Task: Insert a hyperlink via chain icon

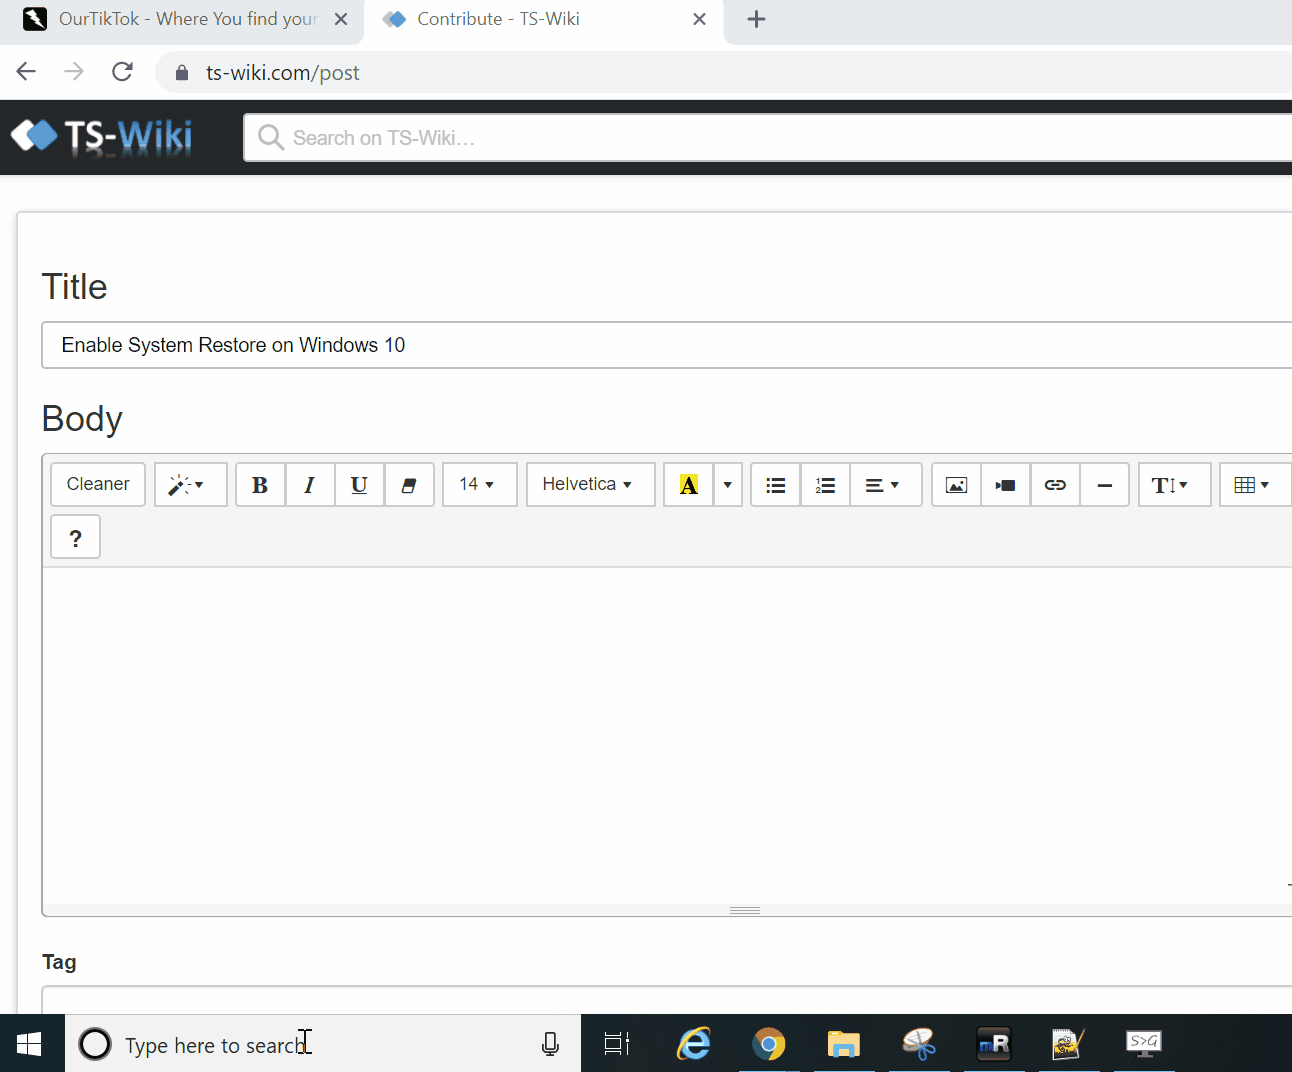Action: [x=1055, y=485]
